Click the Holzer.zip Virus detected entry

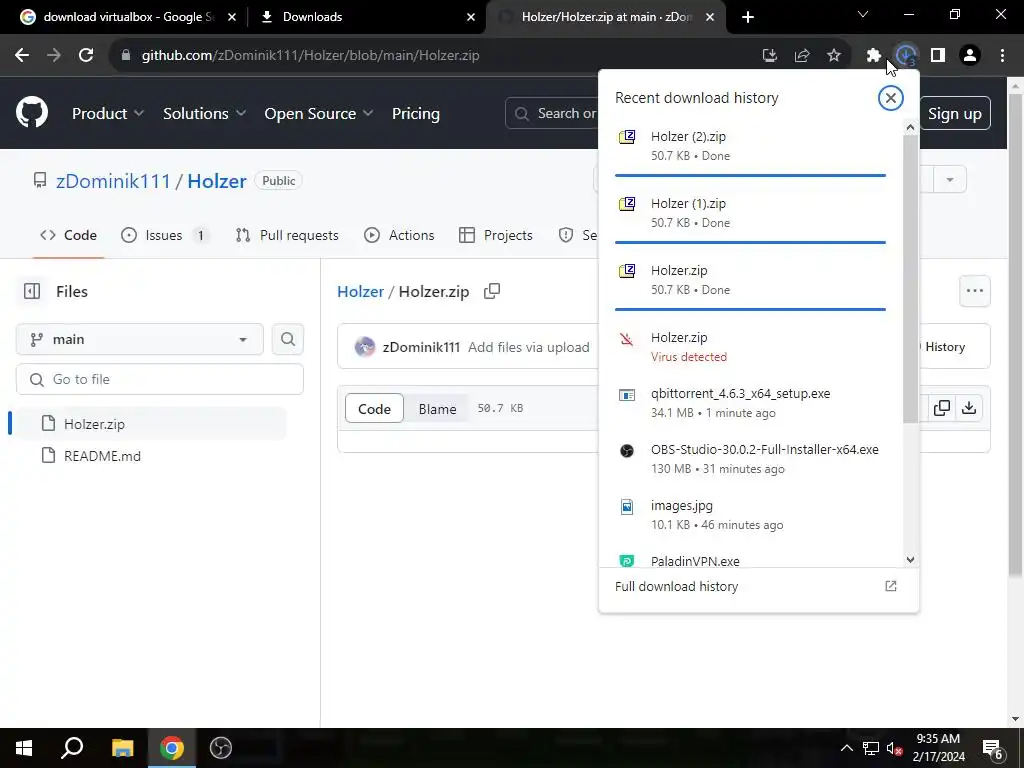coord(750,347)
